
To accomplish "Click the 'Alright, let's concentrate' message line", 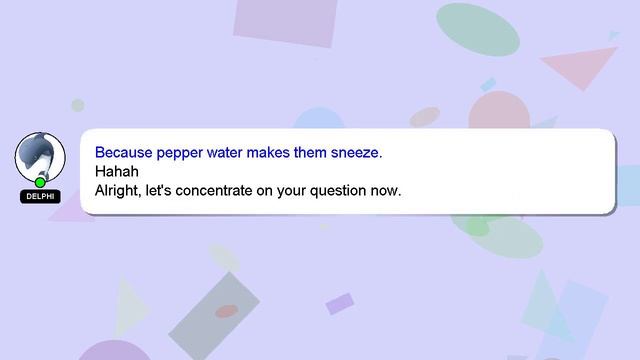I will click(x=248, y=191).
